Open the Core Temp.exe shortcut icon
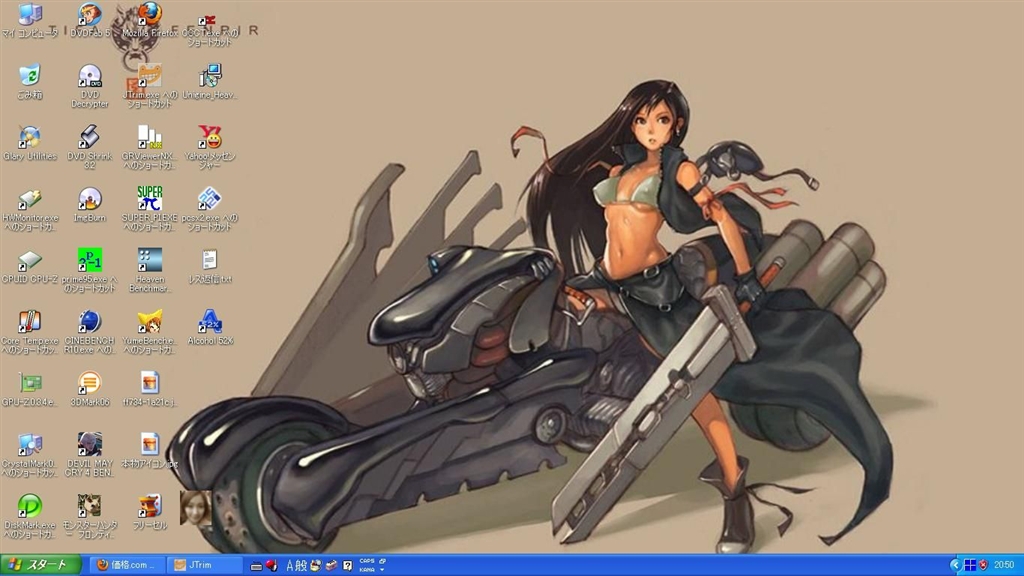 point(29,332)
